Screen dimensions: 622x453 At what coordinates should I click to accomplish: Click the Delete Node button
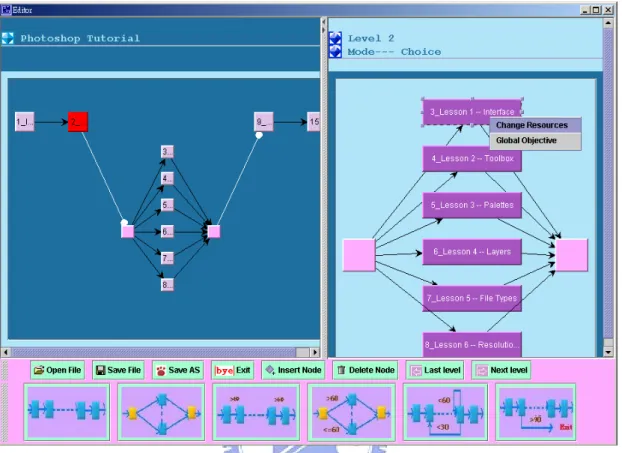365,370
